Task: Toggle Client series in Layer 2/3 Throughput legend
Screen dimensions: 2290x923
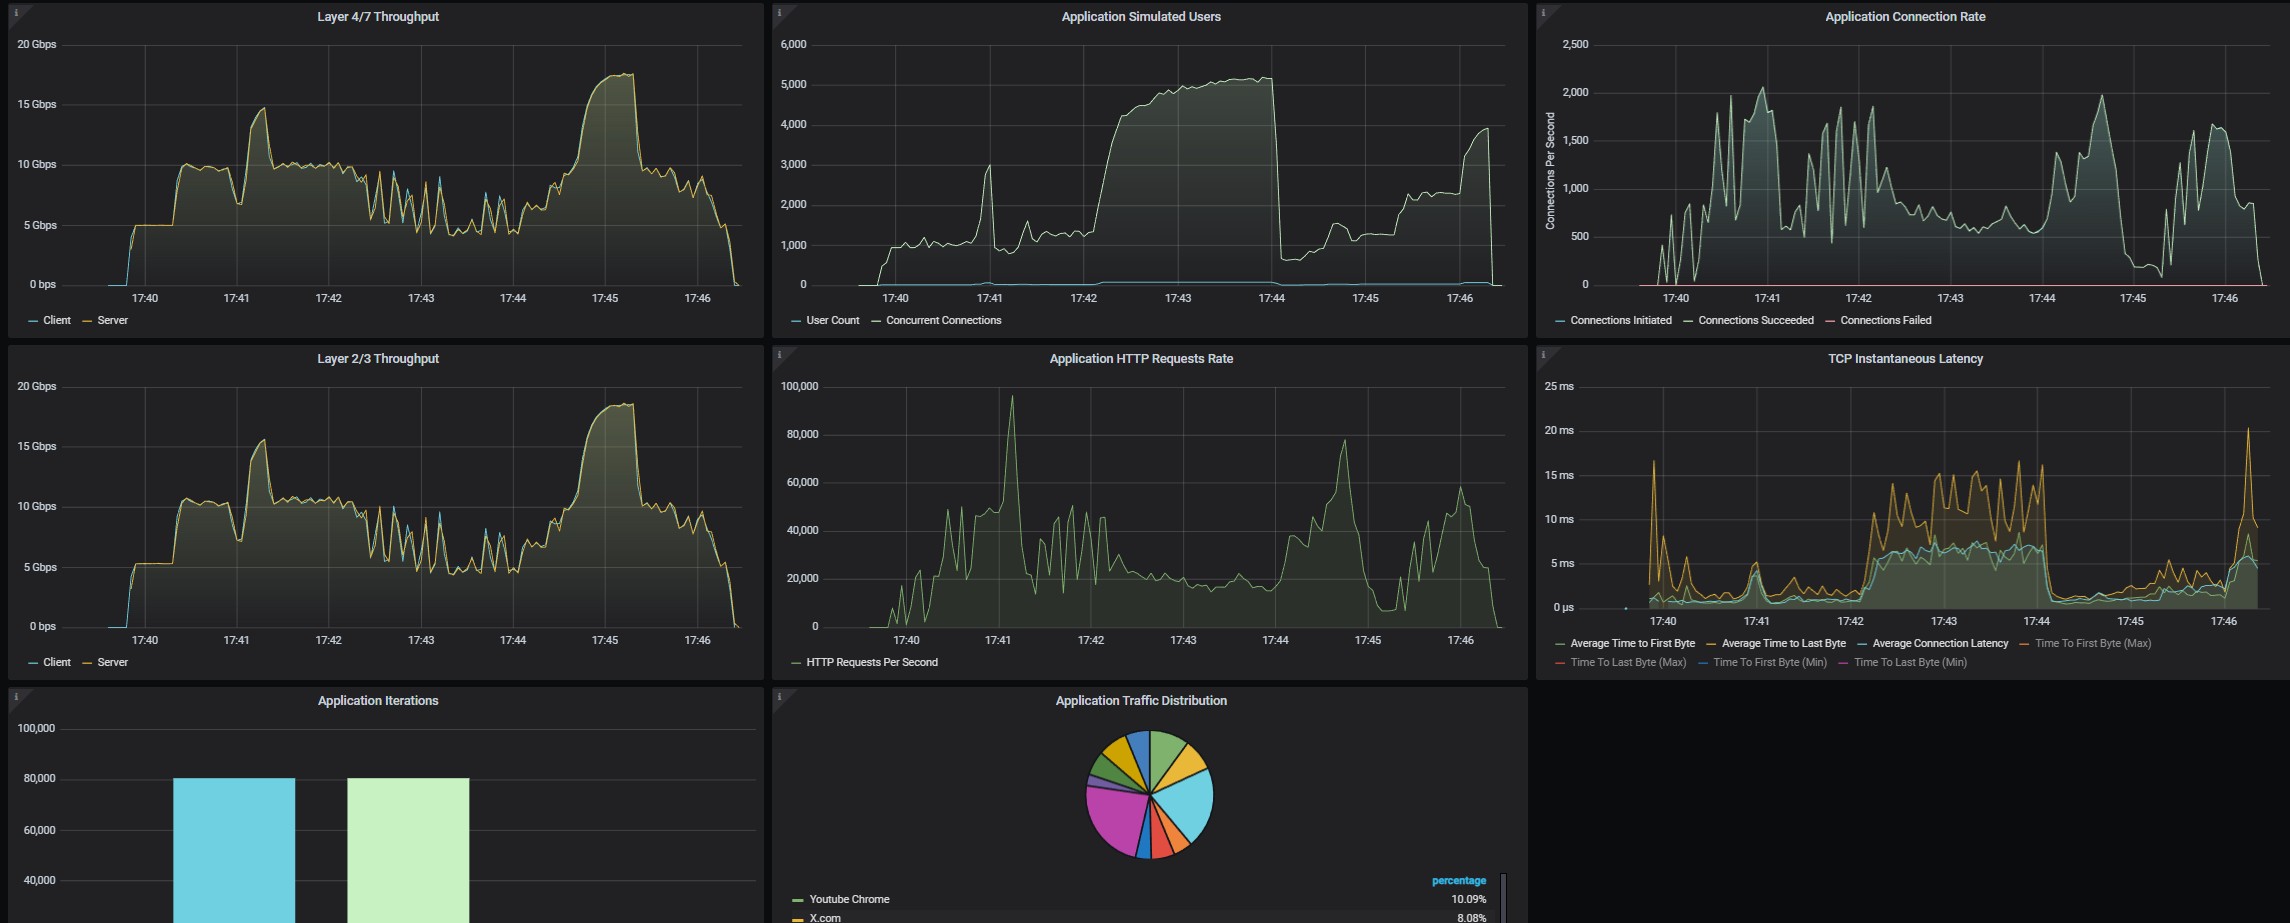Action: 57,663
